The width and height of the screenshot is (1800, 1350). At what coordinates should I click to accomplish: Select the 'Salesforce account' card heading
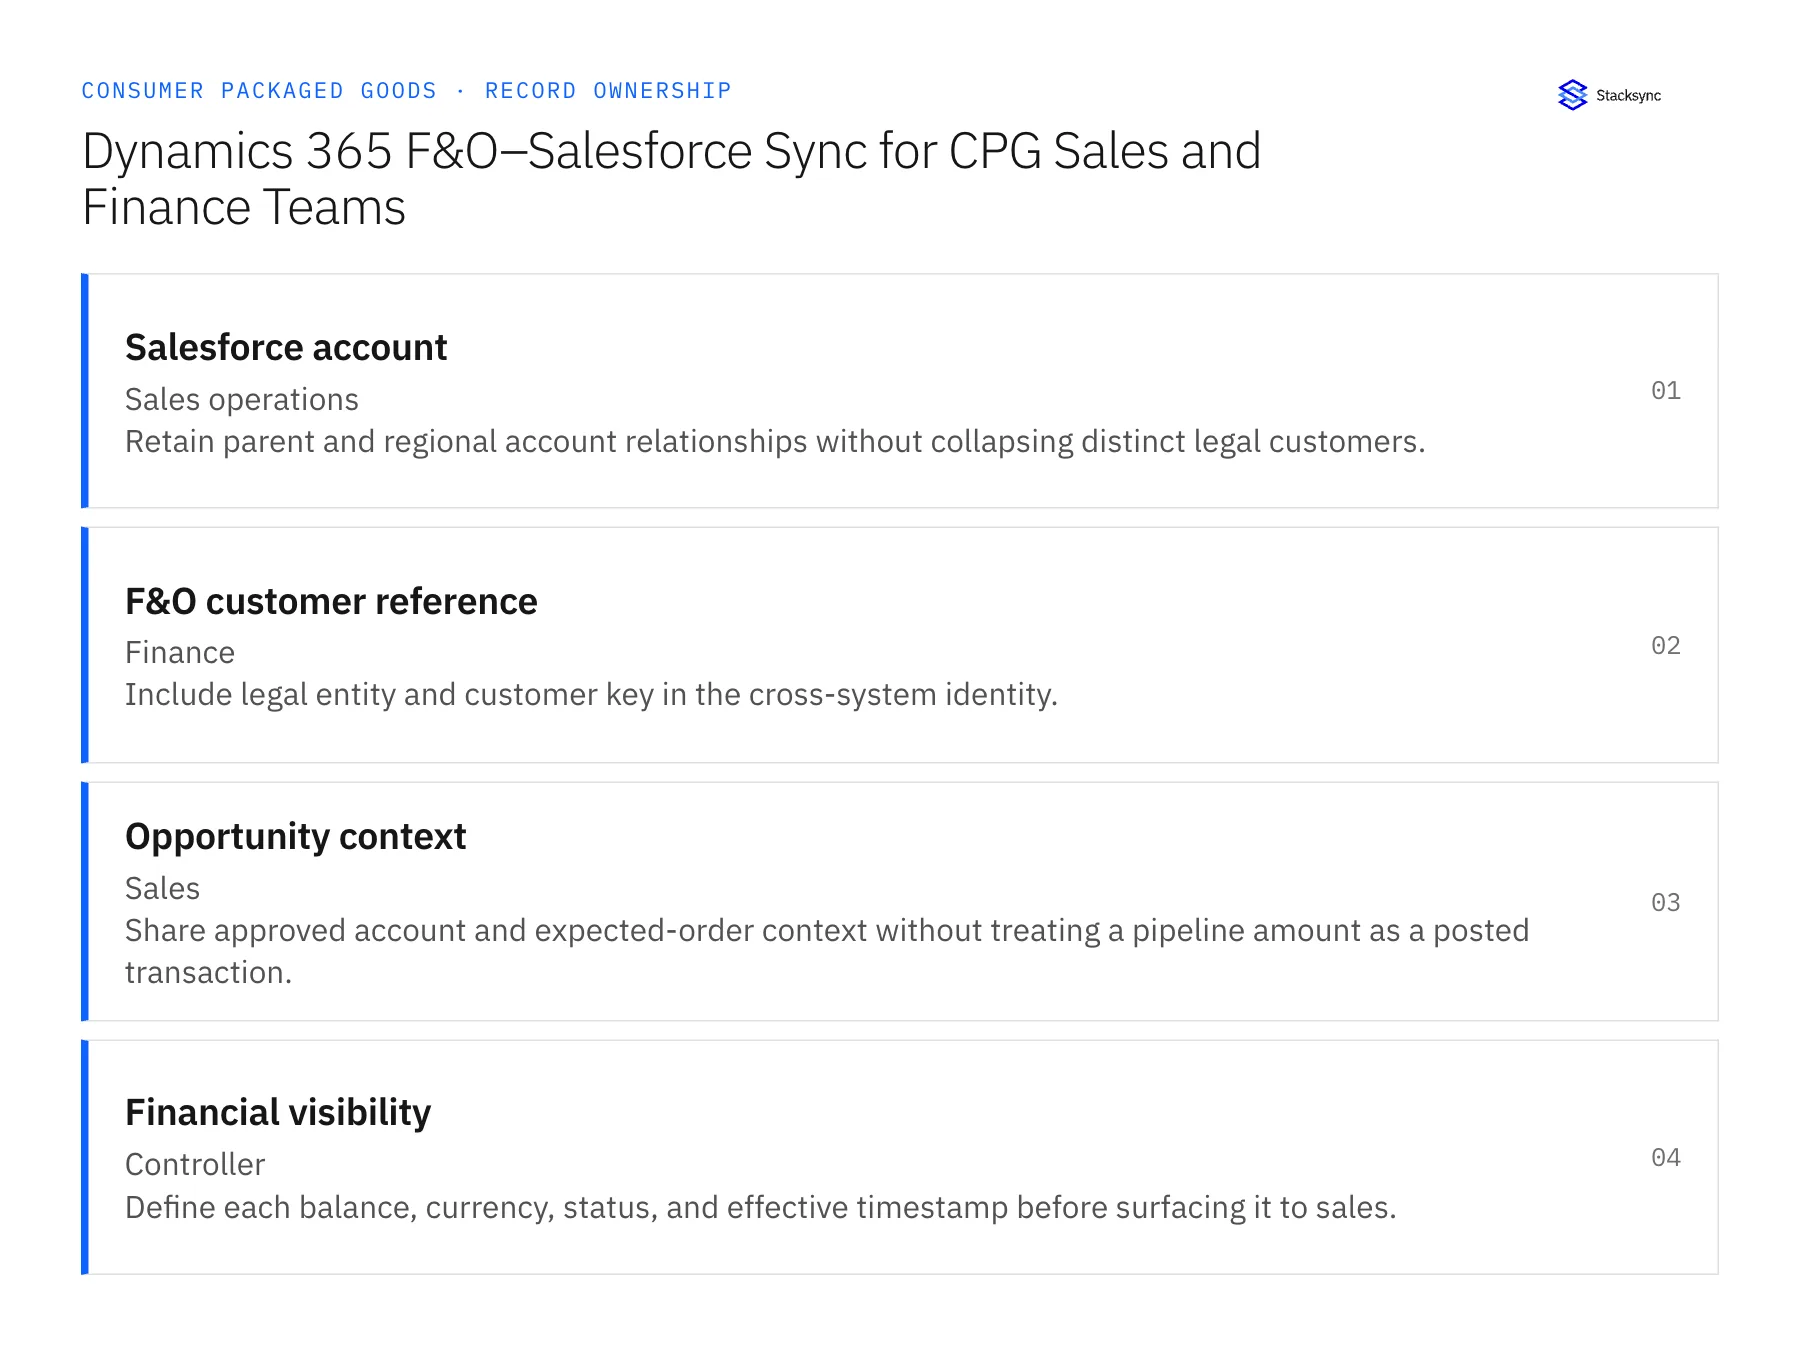286,348
